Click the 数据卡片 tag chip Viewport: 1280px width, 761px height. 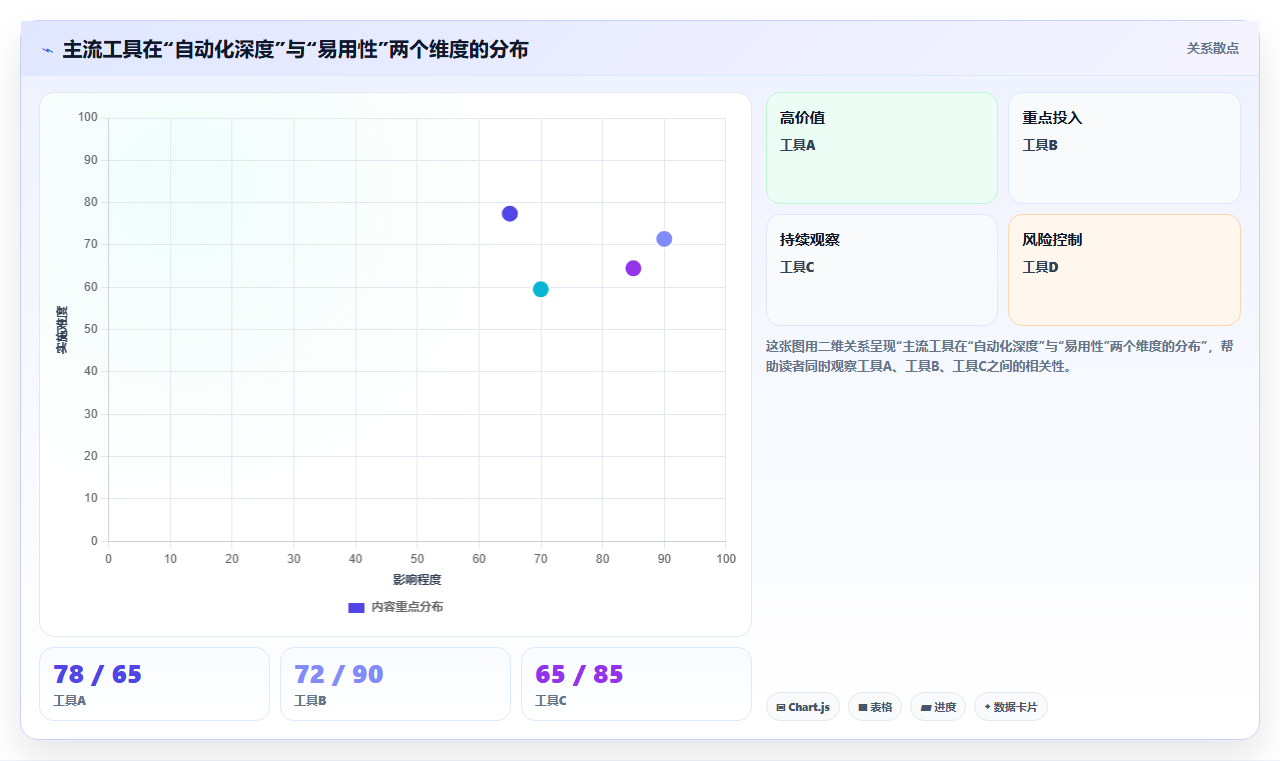click(1011, 707)
